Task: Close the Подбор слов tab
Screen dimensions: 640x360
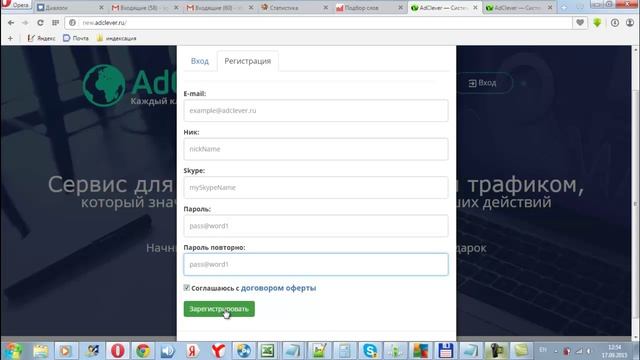Action: point(400,8)
